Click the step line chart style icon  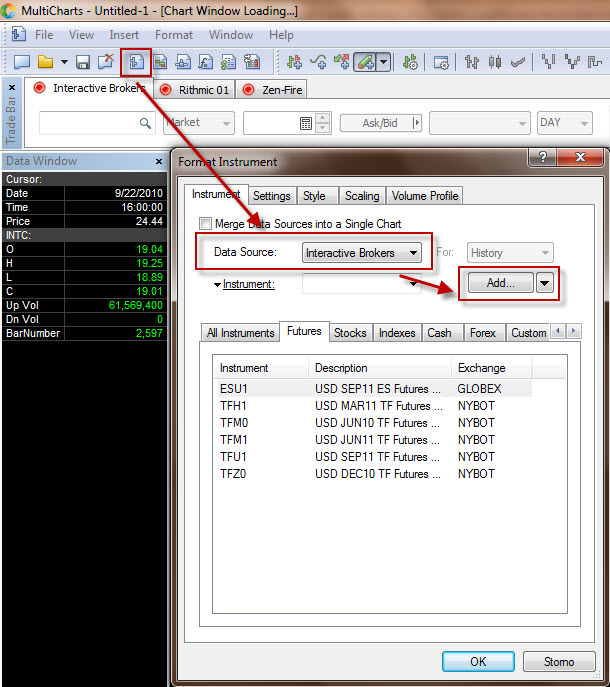coord(595,62)
